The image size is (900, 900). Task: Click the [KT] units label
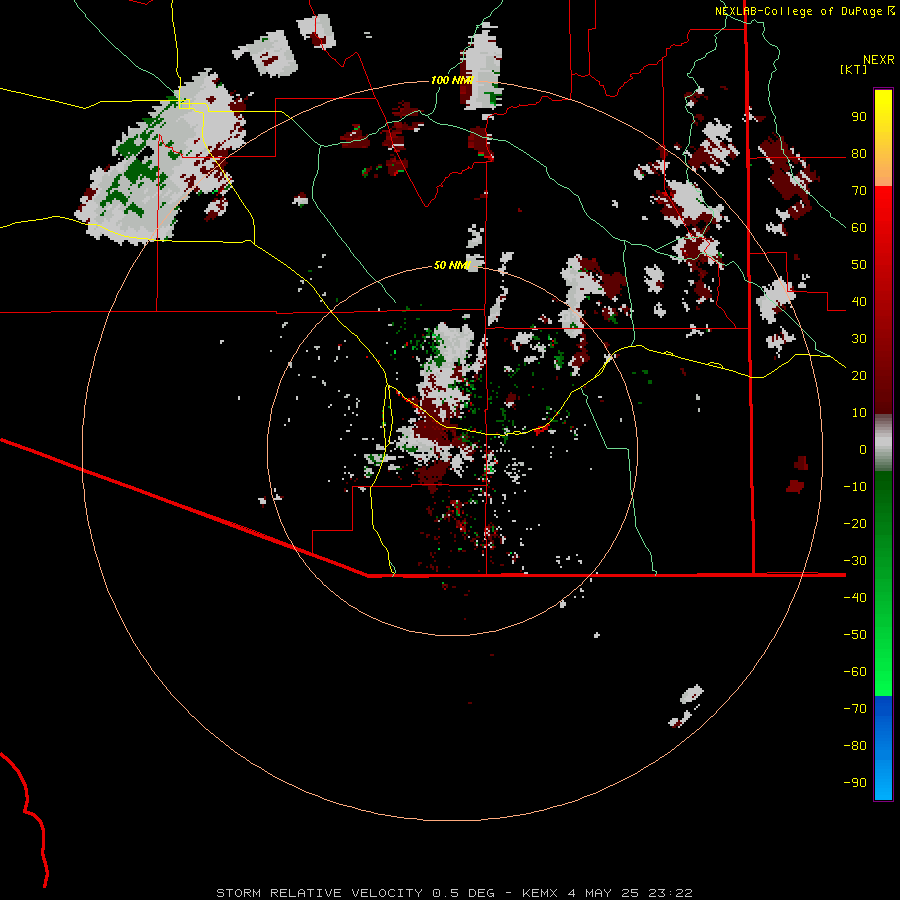click(x=853, y=69)
